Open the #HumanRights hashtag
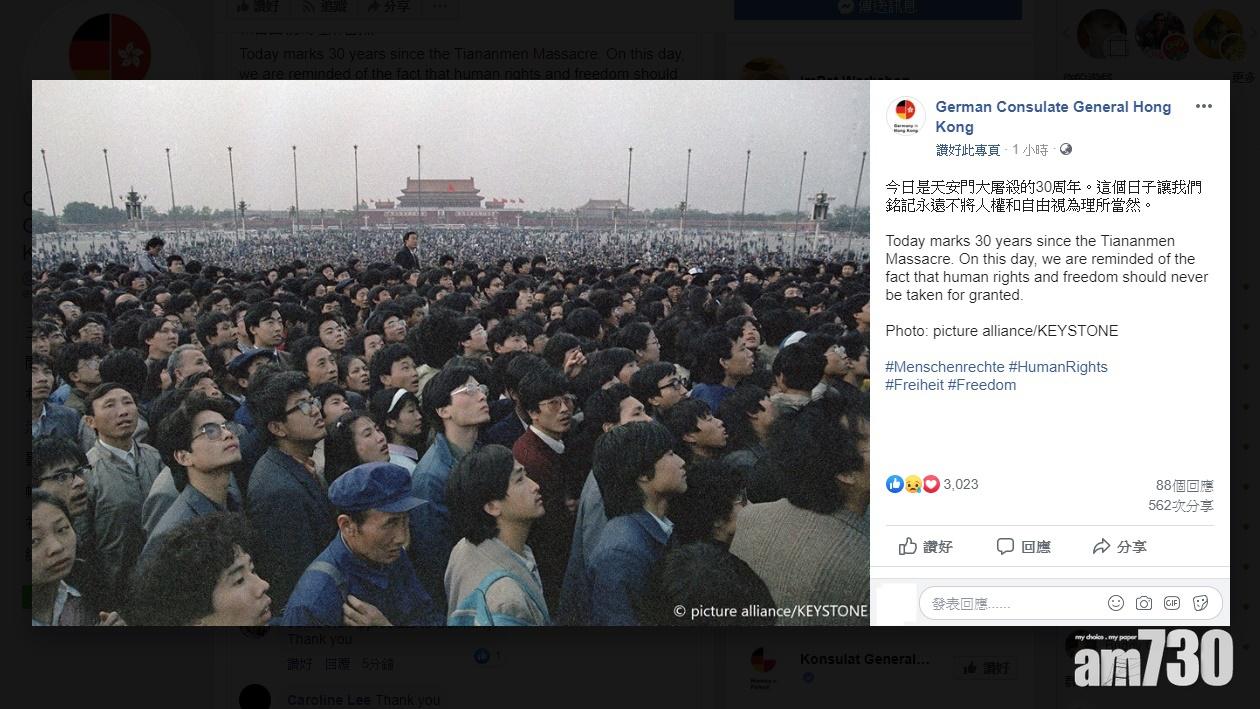Image resolution: width=1260 pixels, height=709 pixels. coord(1058,367)
